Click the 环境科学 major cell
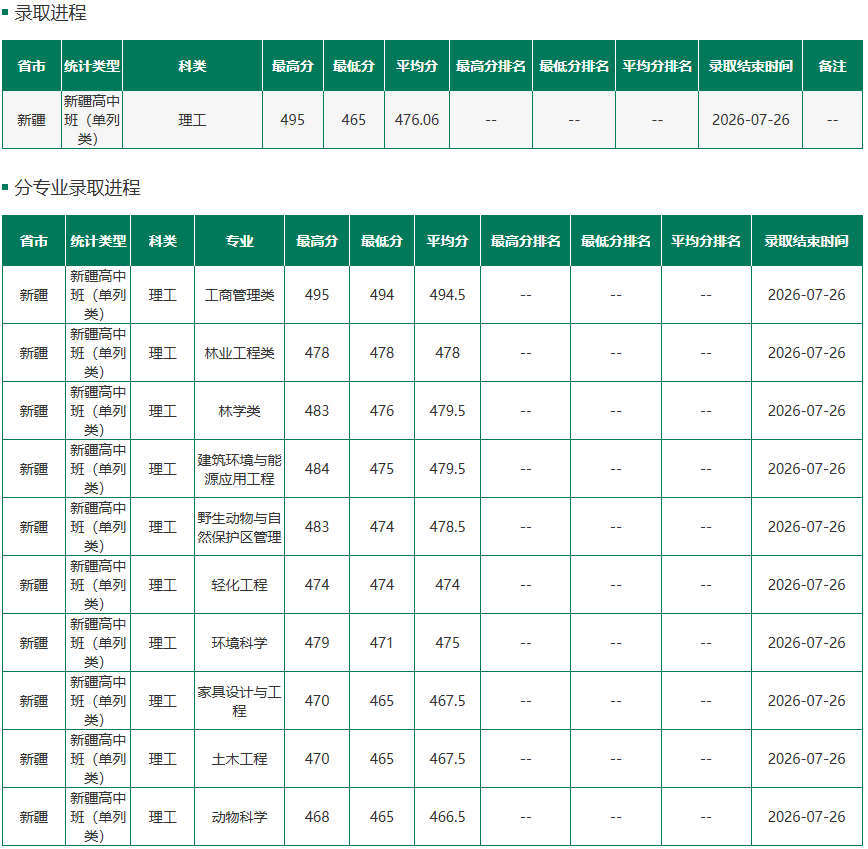 pyautogui.click(x=239, y=643)
